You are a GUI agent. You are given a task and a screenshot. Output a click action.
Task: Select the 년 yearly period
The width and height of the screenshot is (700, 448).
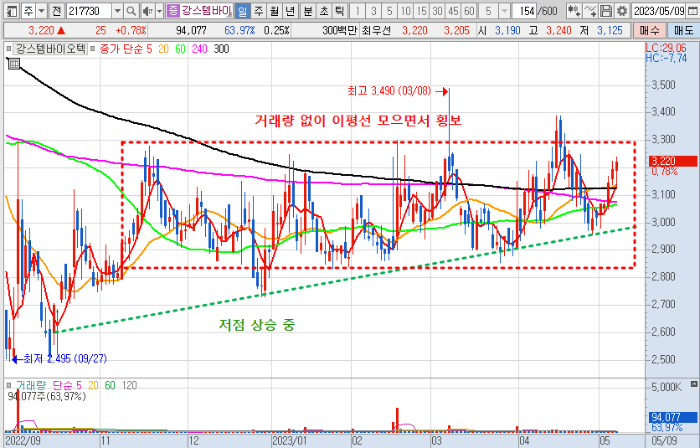pos(290,11)
